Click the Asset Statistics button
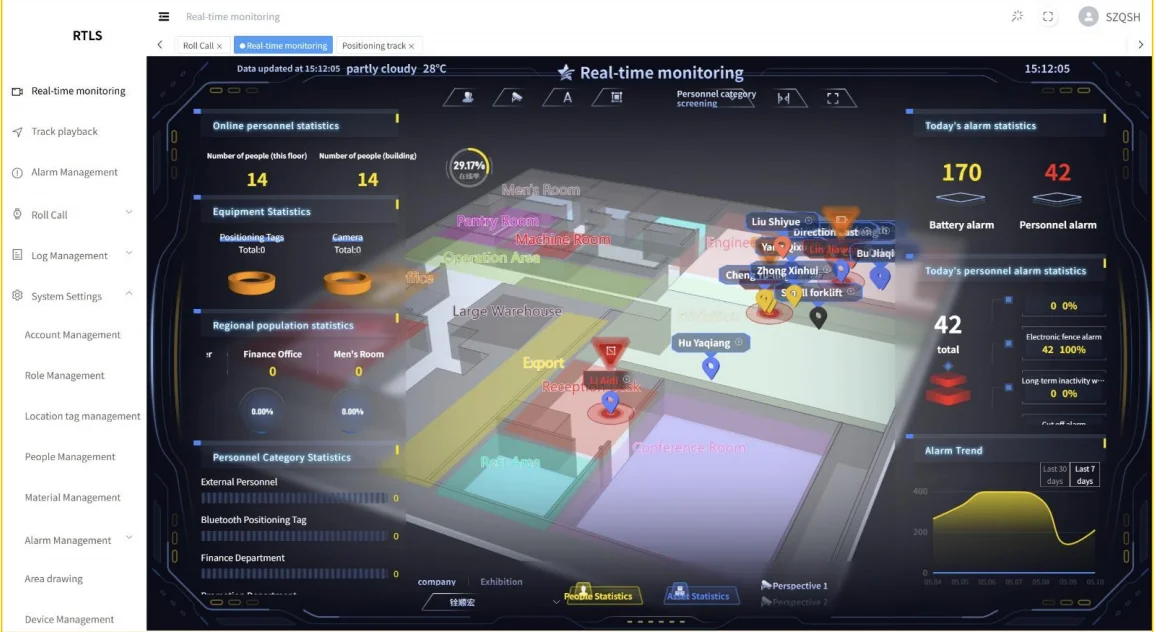Viewport: 1155px width, 632px height. (699, 595)
